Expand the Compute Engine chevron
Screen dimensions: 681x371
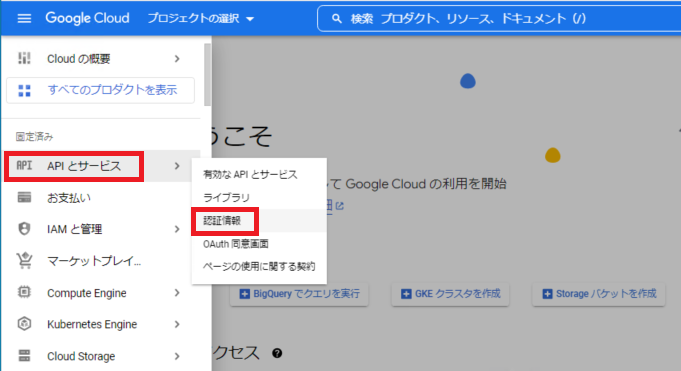tap(177, 293)
